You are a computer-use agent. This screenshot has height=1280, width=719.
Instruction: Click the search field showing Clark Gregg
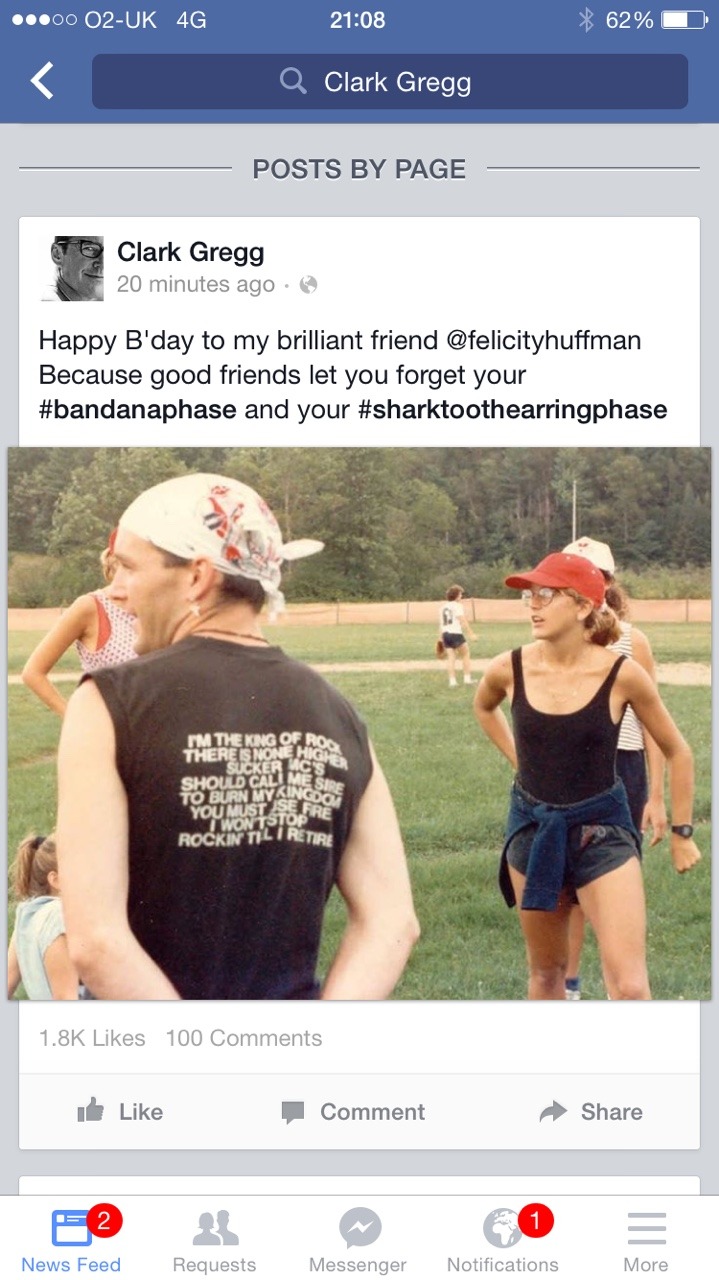pyautogui.click(x=390, y=81)
